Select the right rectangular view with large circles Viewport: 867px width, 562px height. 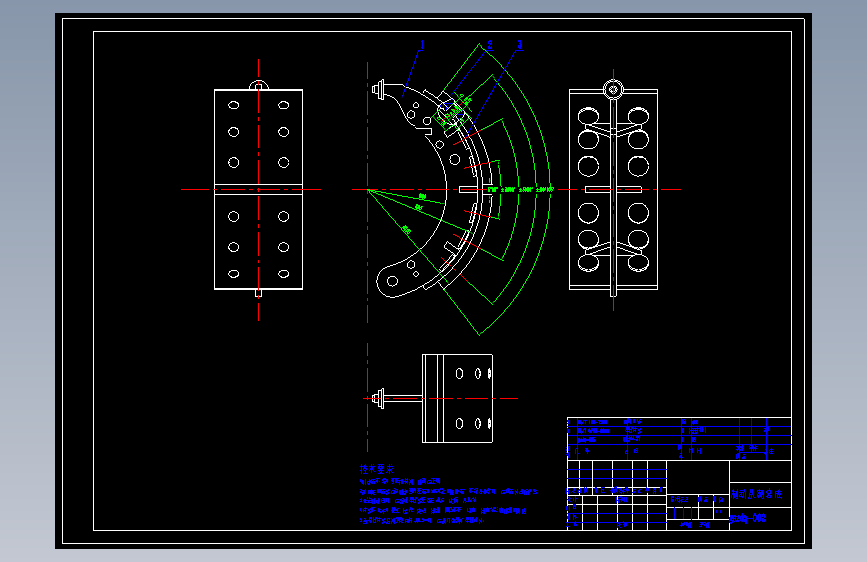click(613, 189)
